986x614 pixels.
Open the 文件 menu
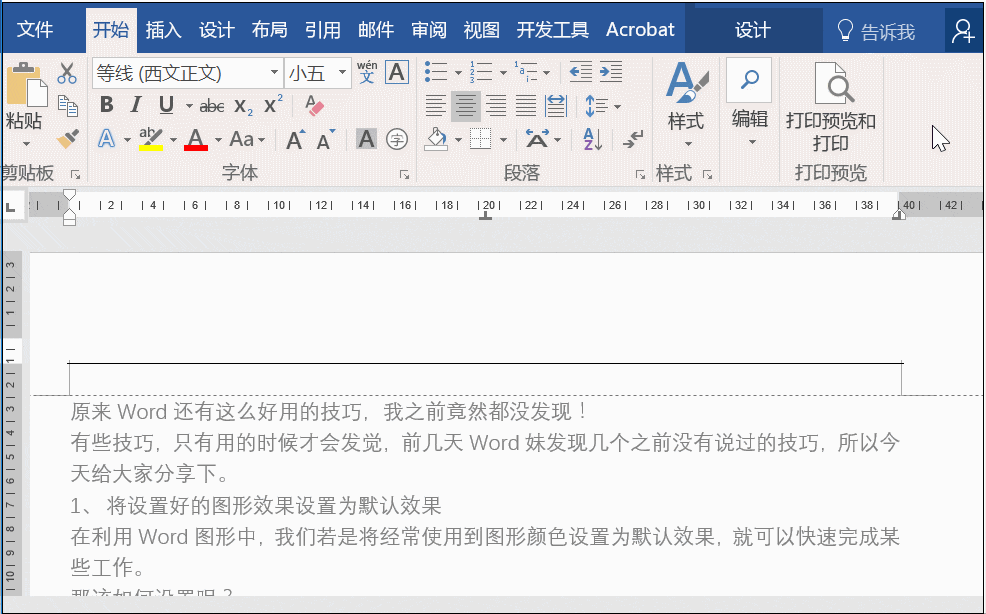pyautogui.click(x=35, y=30)
